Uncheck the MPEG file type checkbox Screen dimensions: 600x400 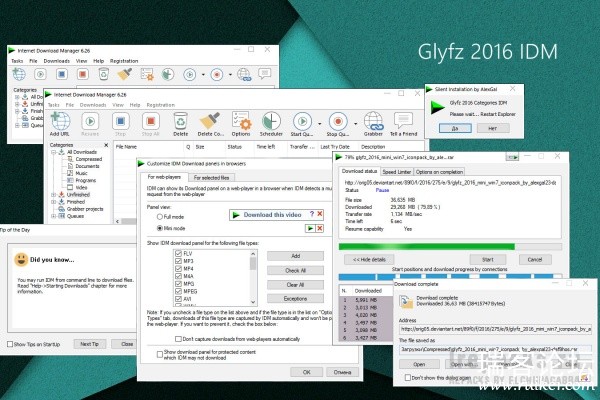[x=178, y=291]
